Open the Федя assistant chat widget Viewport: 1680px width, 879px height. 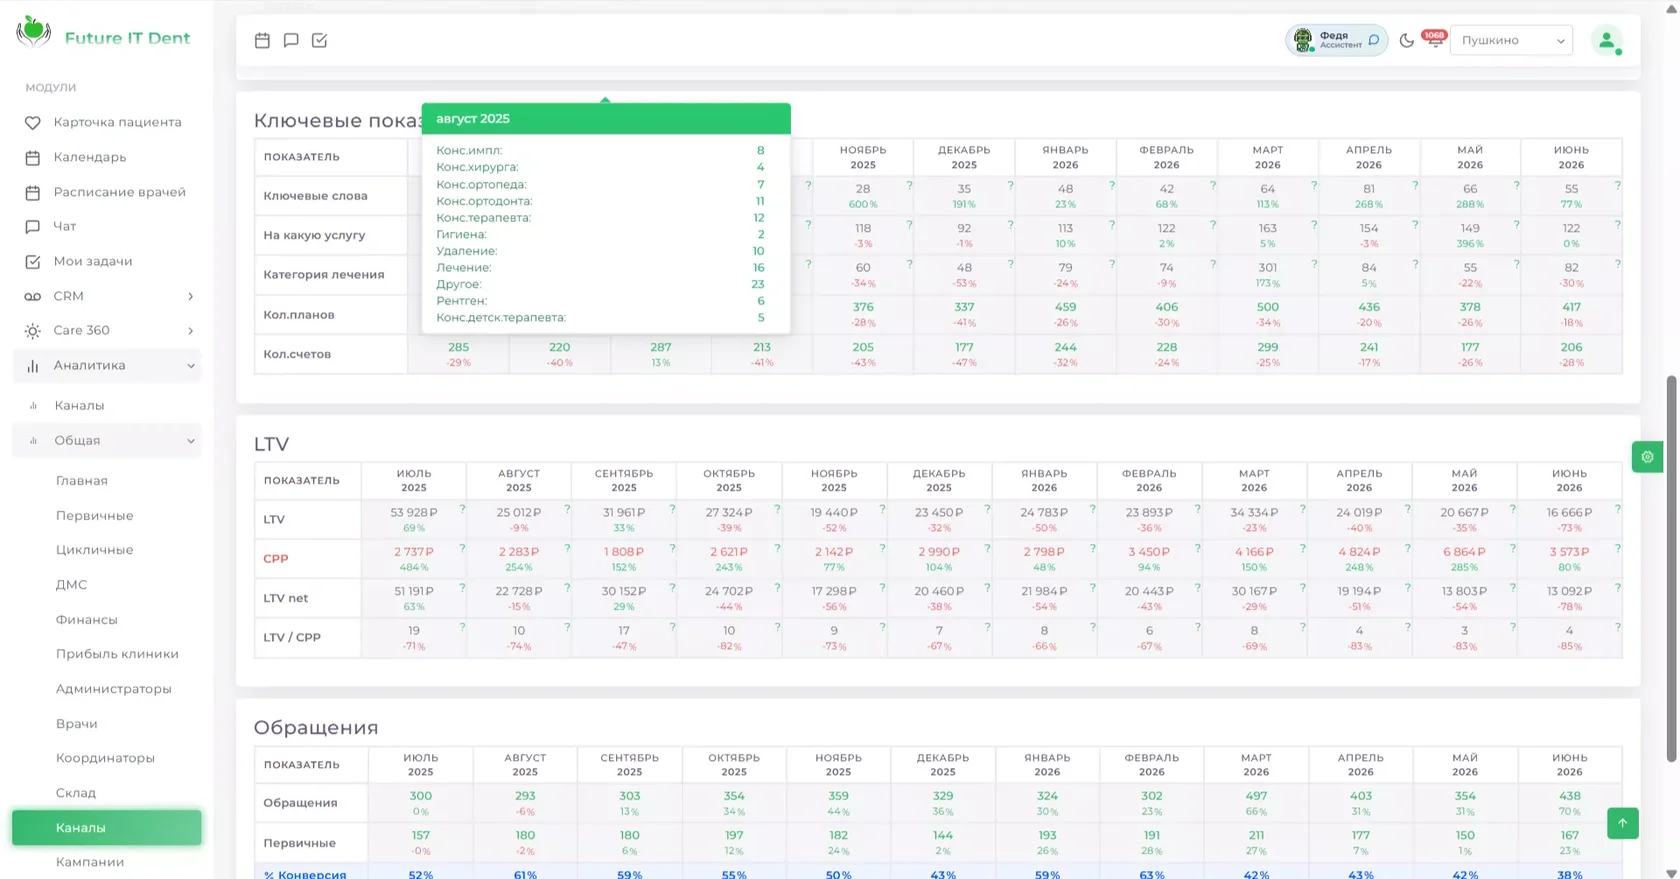coord(1336,40)
